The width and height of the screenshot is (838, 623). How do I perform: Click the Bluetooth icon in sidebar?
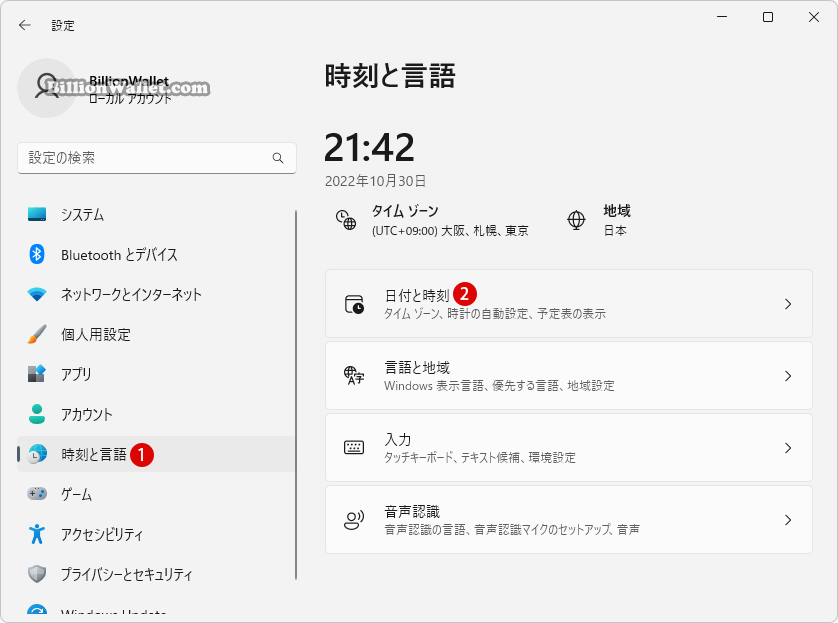click(37, 254)
